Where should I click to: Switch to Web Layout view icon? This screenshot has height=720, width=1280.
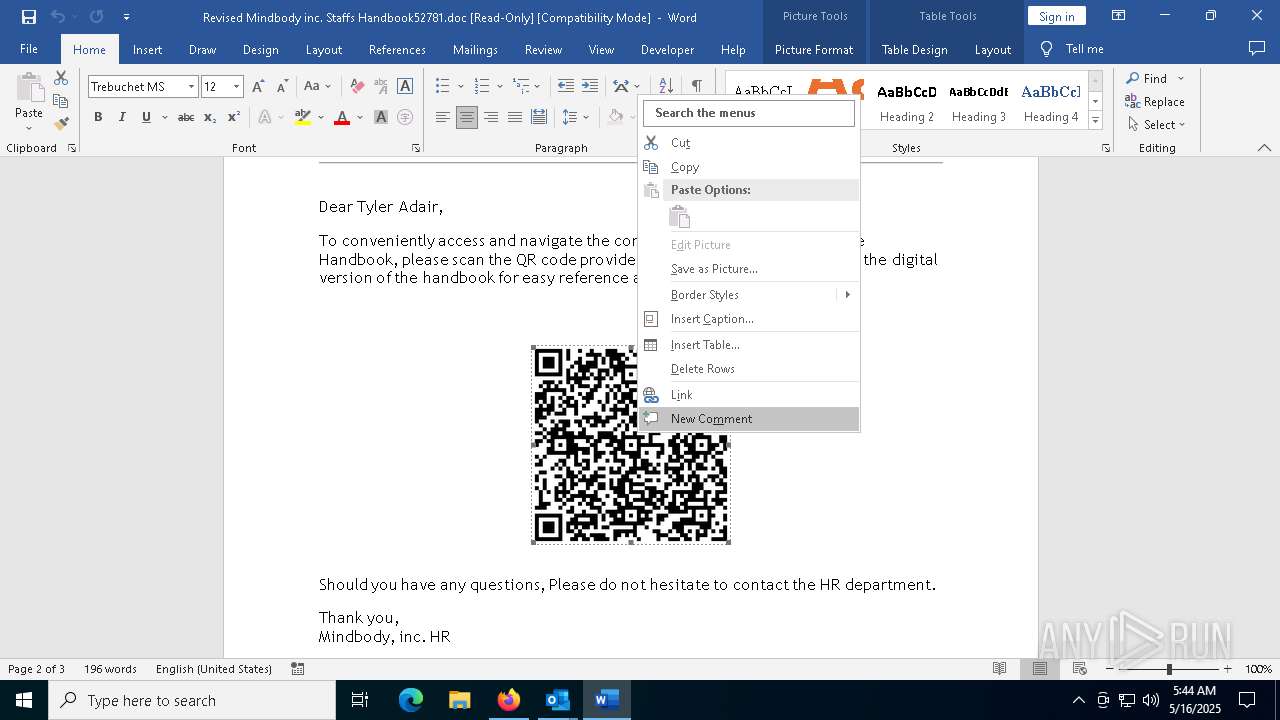pyautogui.click(x=1079, y=668)
